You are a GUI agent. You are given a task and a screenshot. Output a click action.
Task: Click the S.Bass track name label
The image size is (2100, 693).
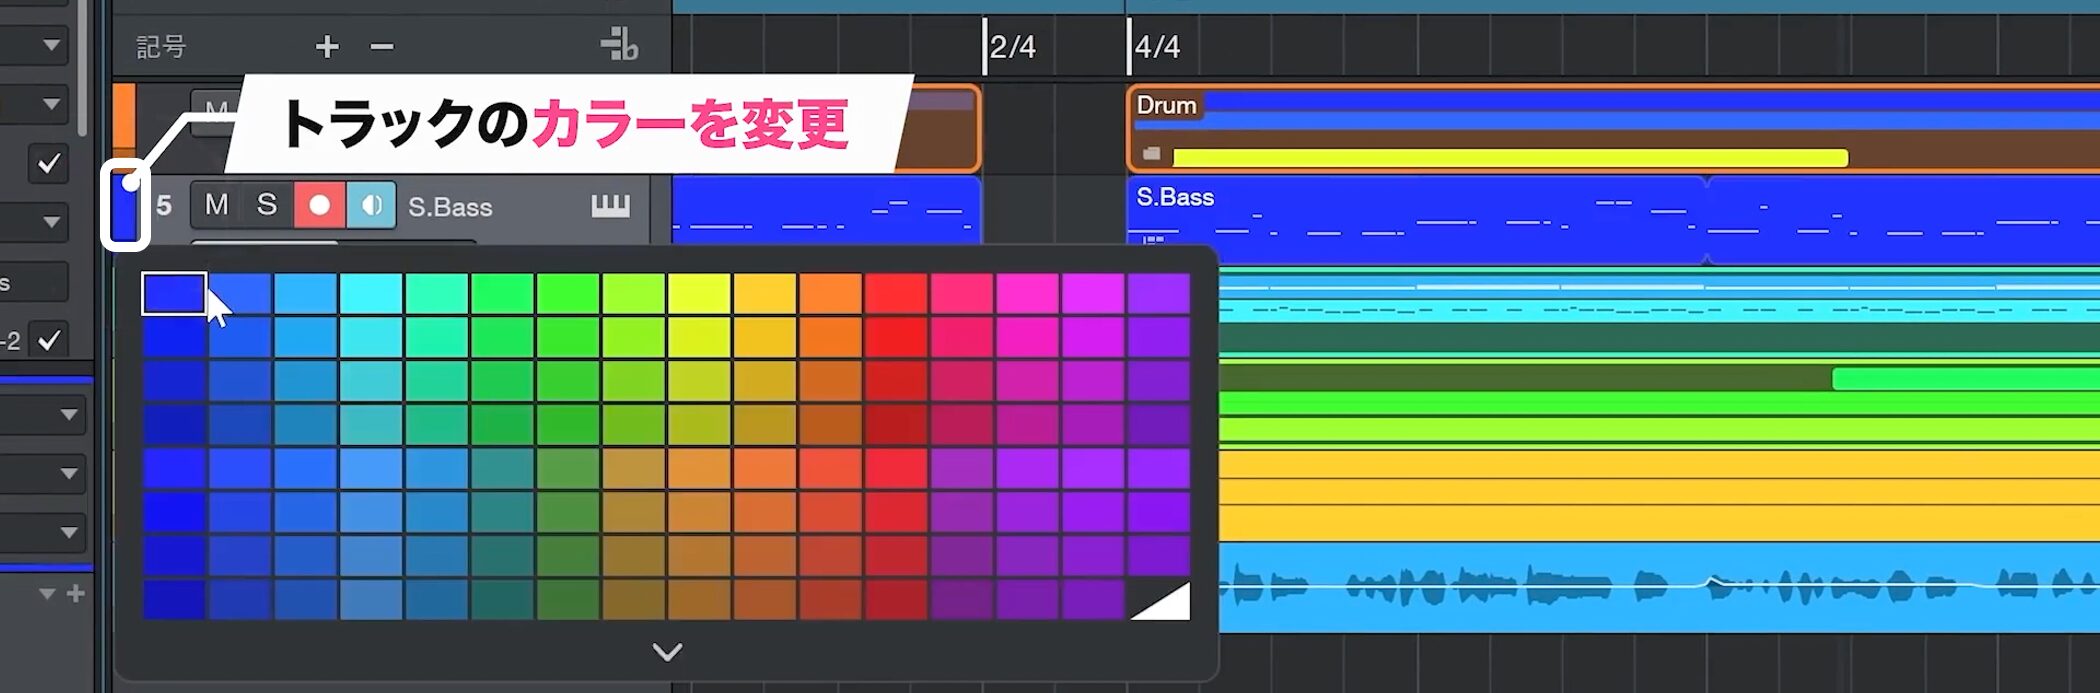(x=450, y=207)
